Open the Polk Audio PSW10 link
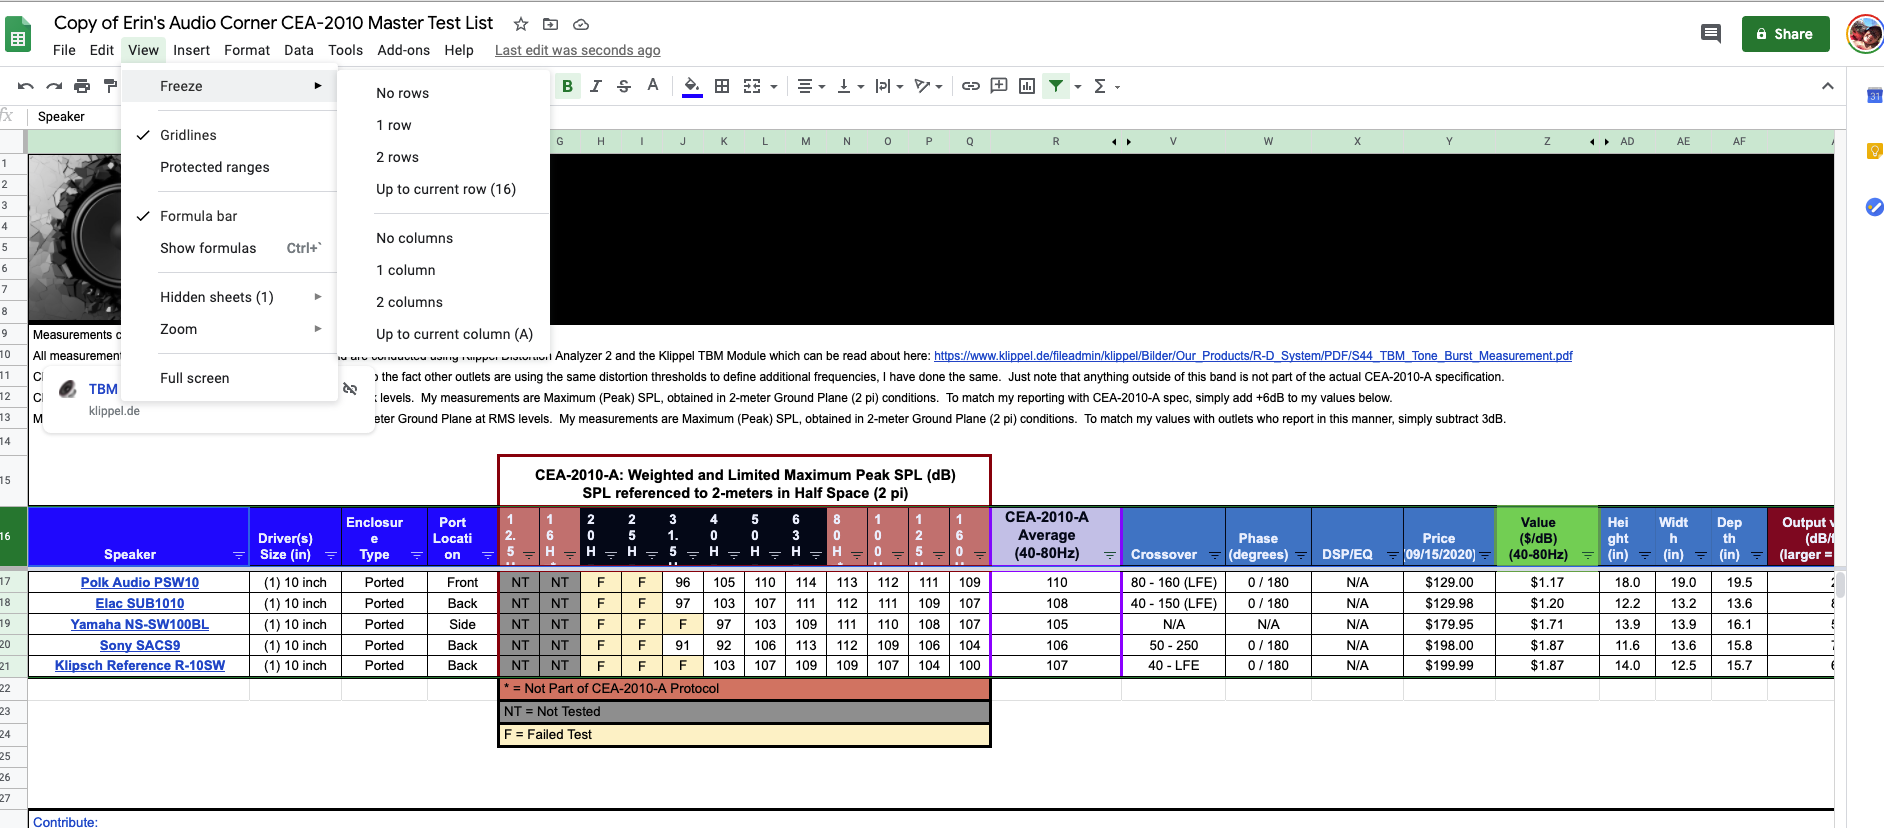1884x828 pixels. (140, 582)
